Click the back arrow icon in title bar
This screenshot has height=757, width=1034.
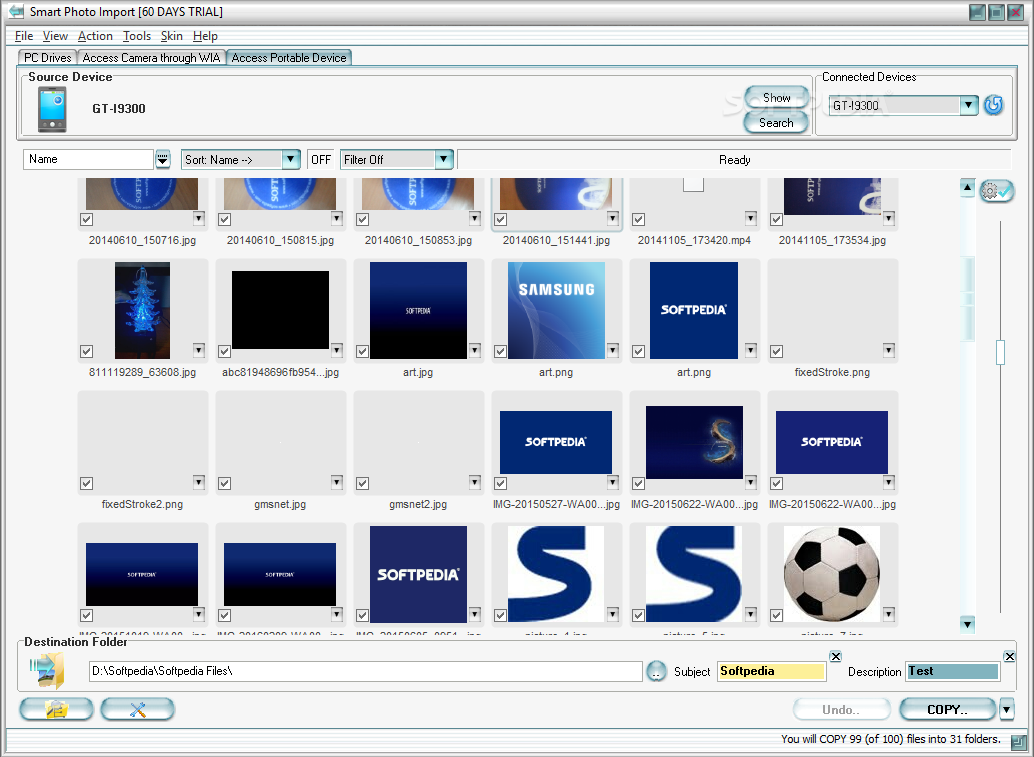point(15,12)
